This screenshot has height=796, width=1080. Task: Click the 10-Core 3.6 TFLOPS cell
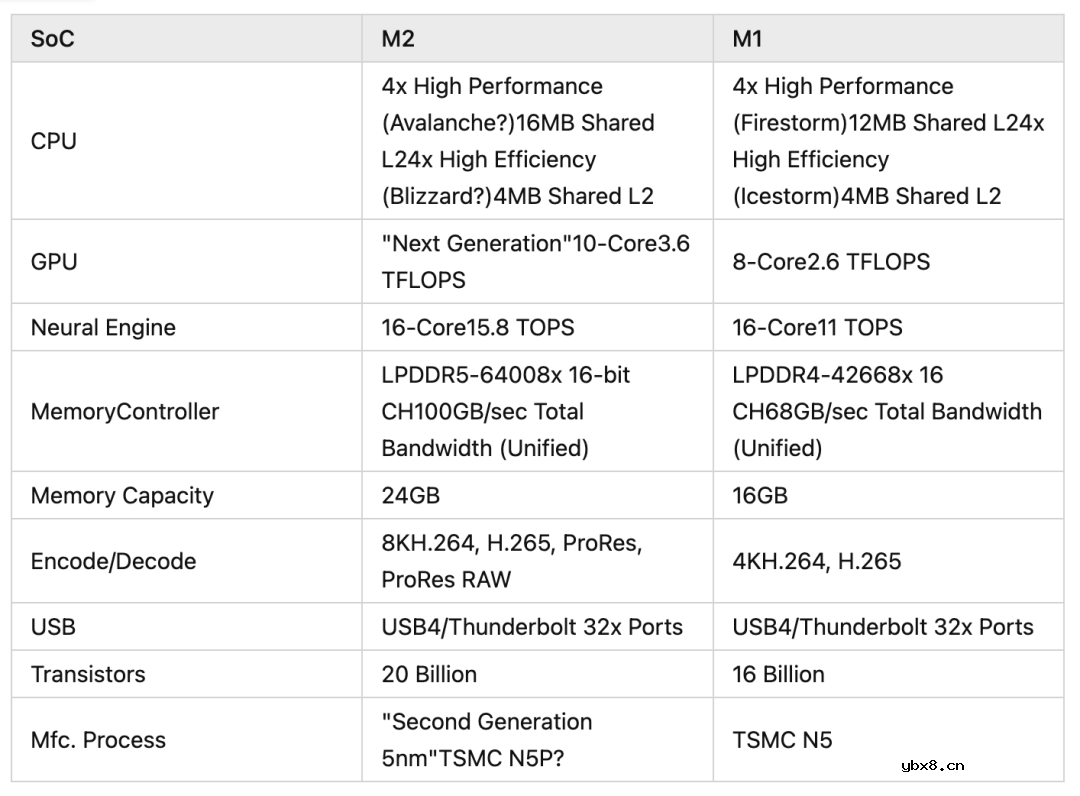535,261
